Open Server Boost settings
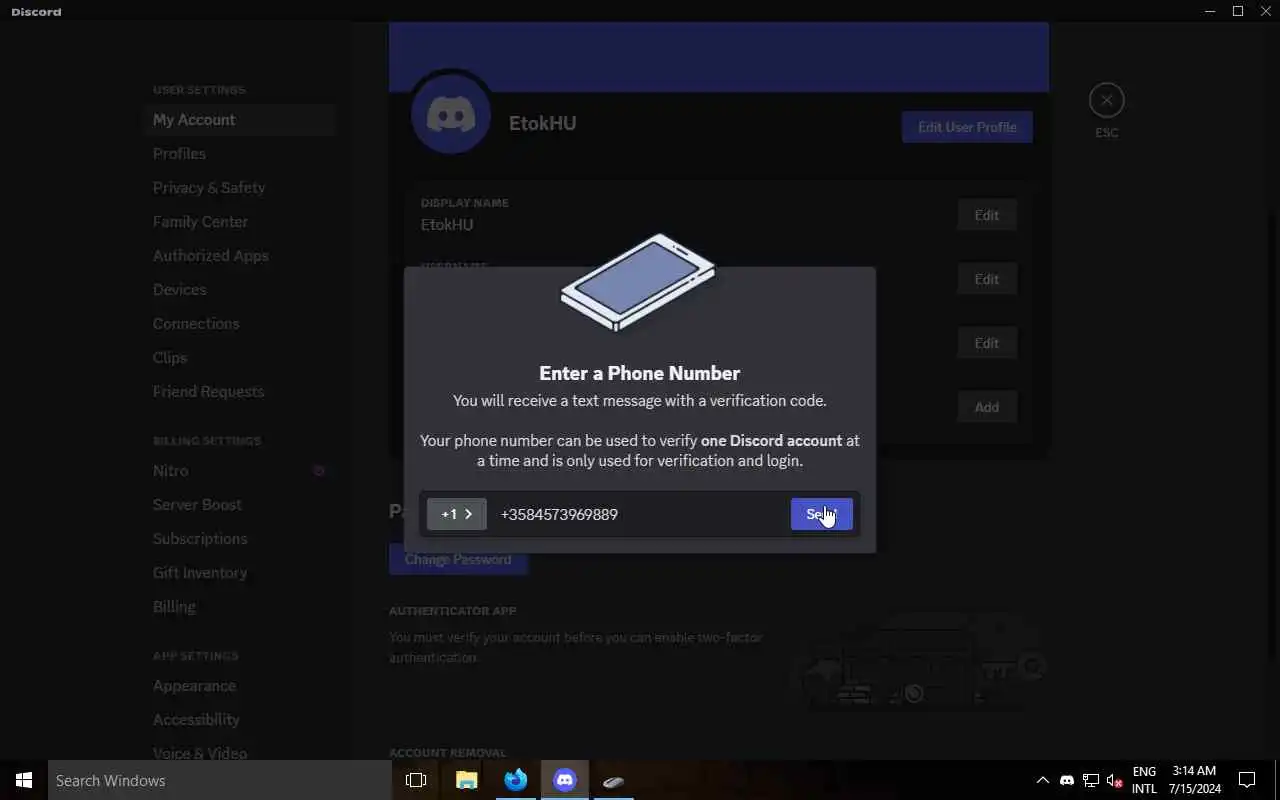This screenshot has height=800, width=1280. [239, 504]
